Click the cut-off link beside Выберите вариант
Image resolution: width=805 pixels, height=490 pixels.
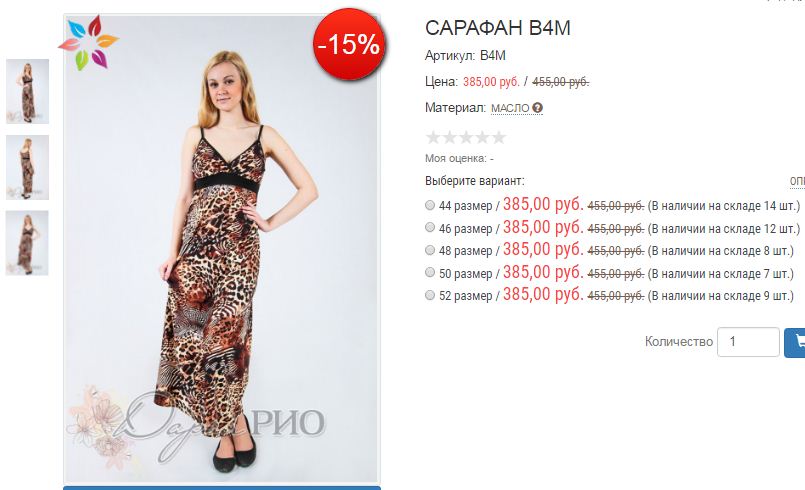coord(797,181)
